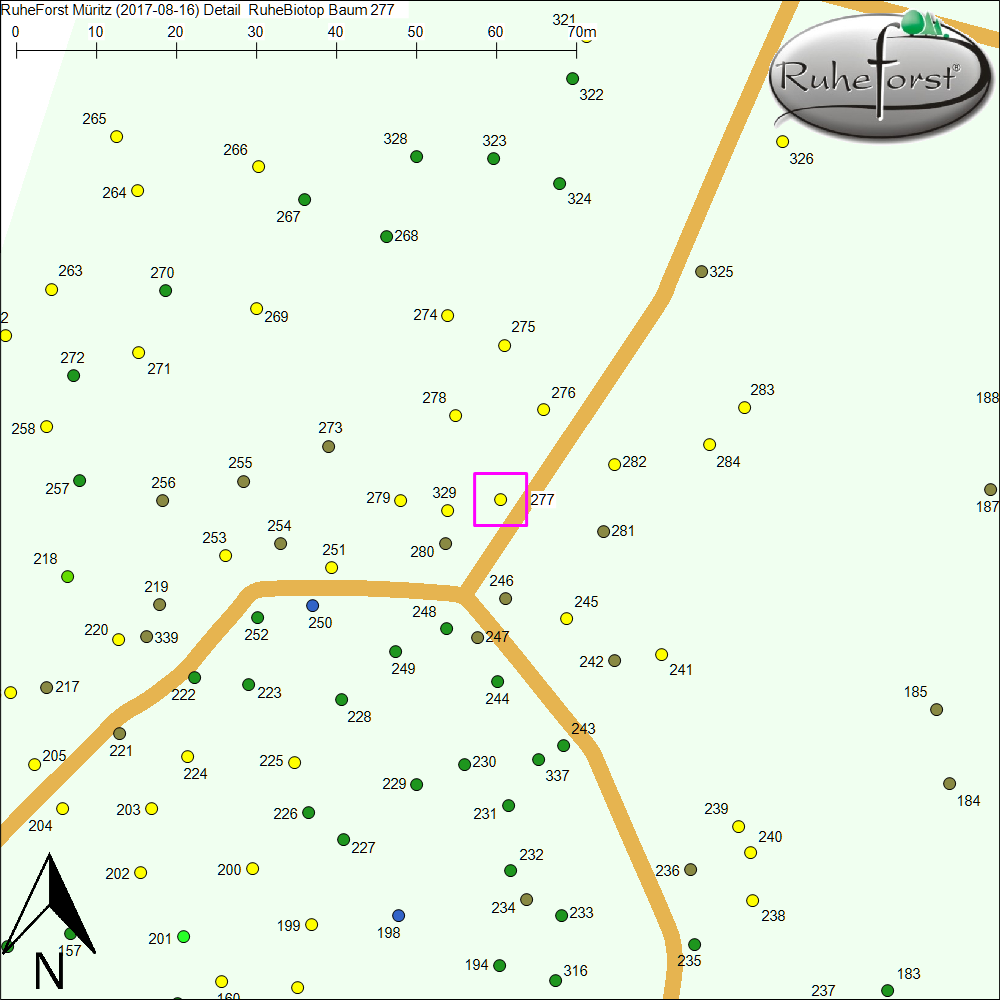Click the blue tree marker 198

click(398, 915)
